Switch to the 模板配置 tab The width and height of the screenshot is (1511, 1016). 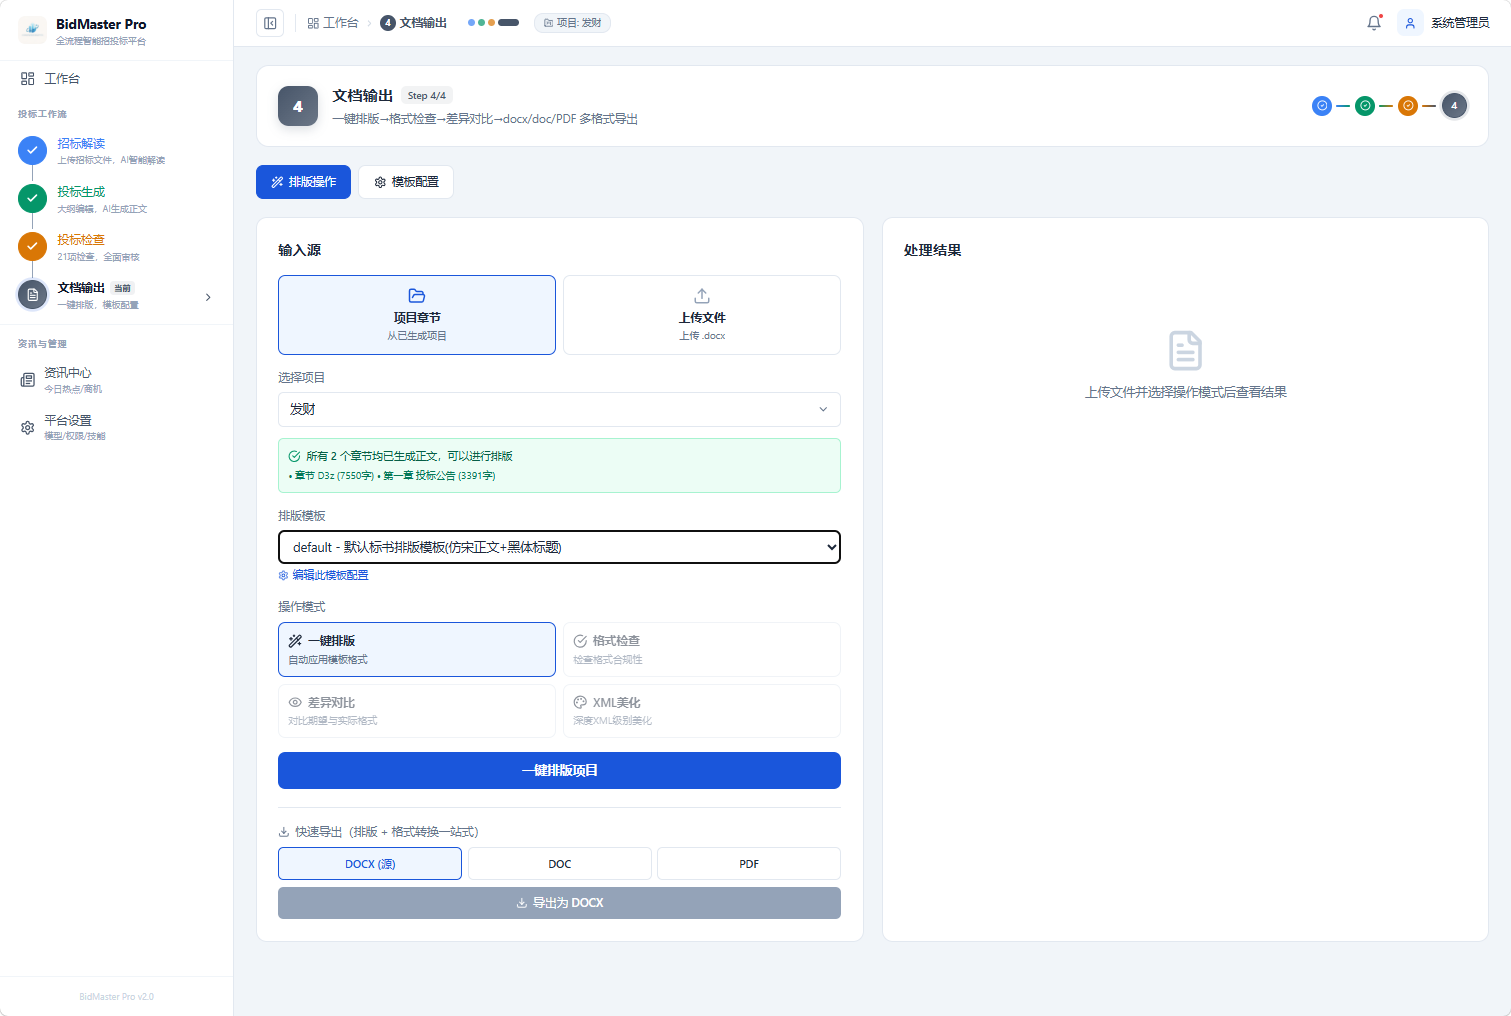coord(406,182)
